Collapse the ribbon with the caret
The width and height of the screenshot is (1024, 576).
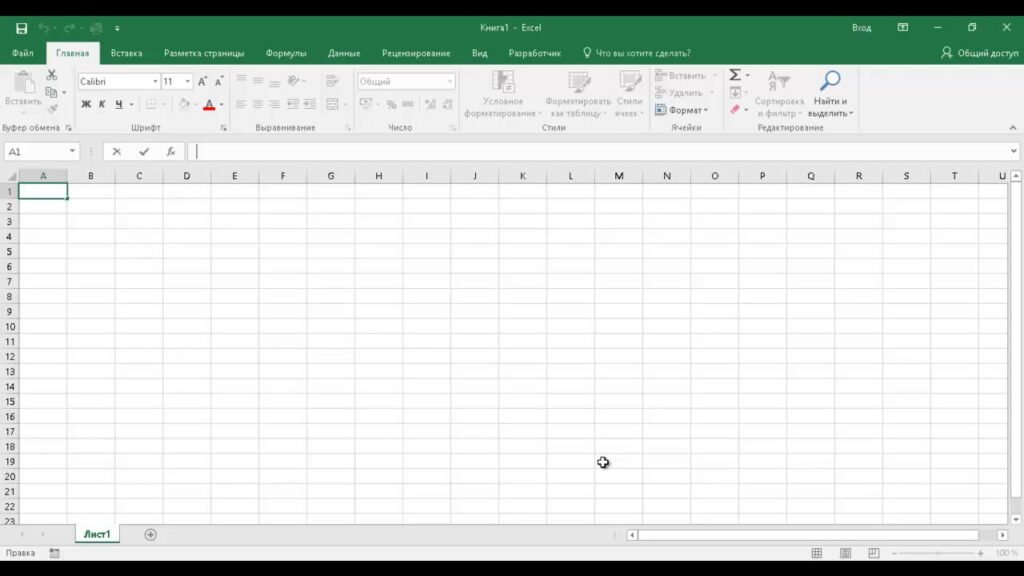tap(1013, 128)
